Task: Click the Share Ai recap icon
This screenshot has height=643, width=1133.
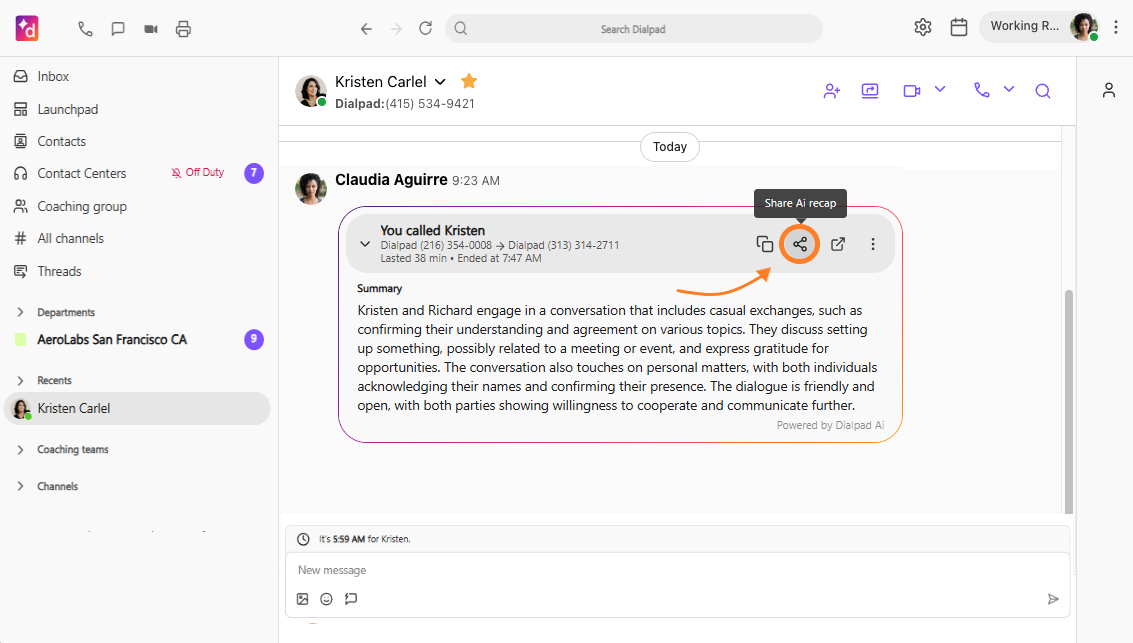Action: click(800, 244)
